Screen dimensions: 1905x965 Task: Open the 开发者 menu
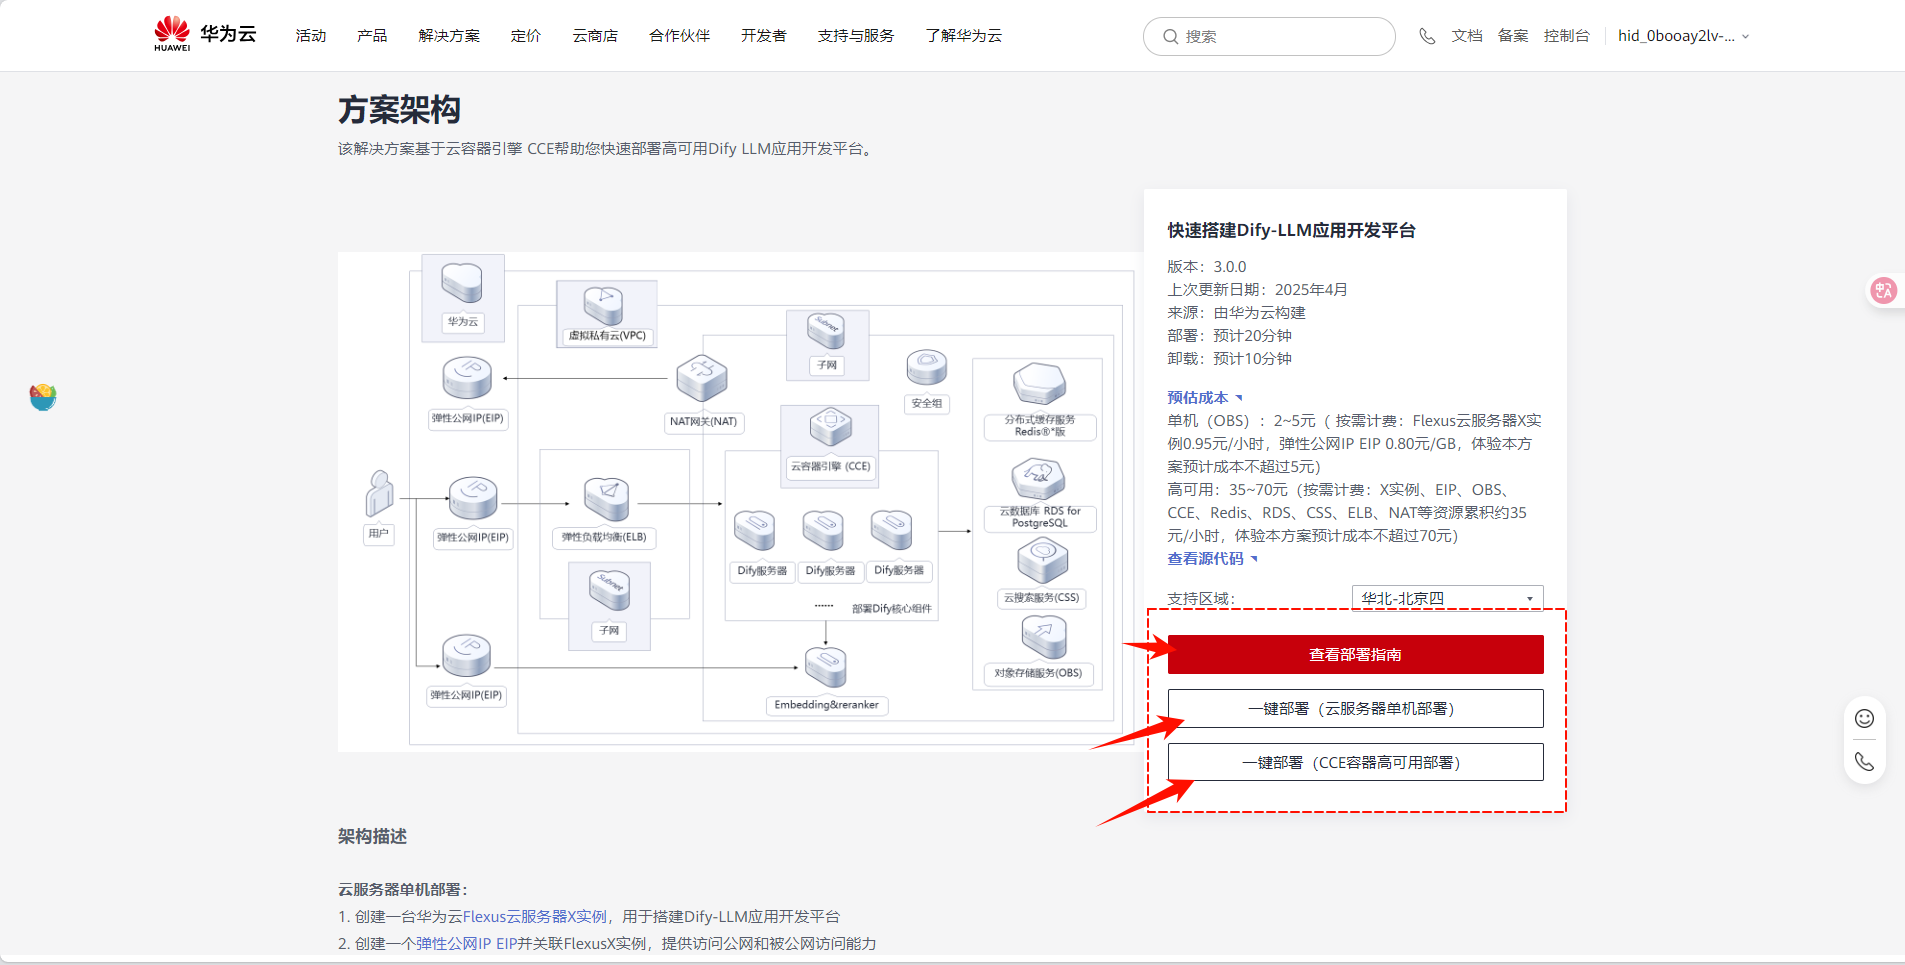pyautogui.click(x=764, y=36)
